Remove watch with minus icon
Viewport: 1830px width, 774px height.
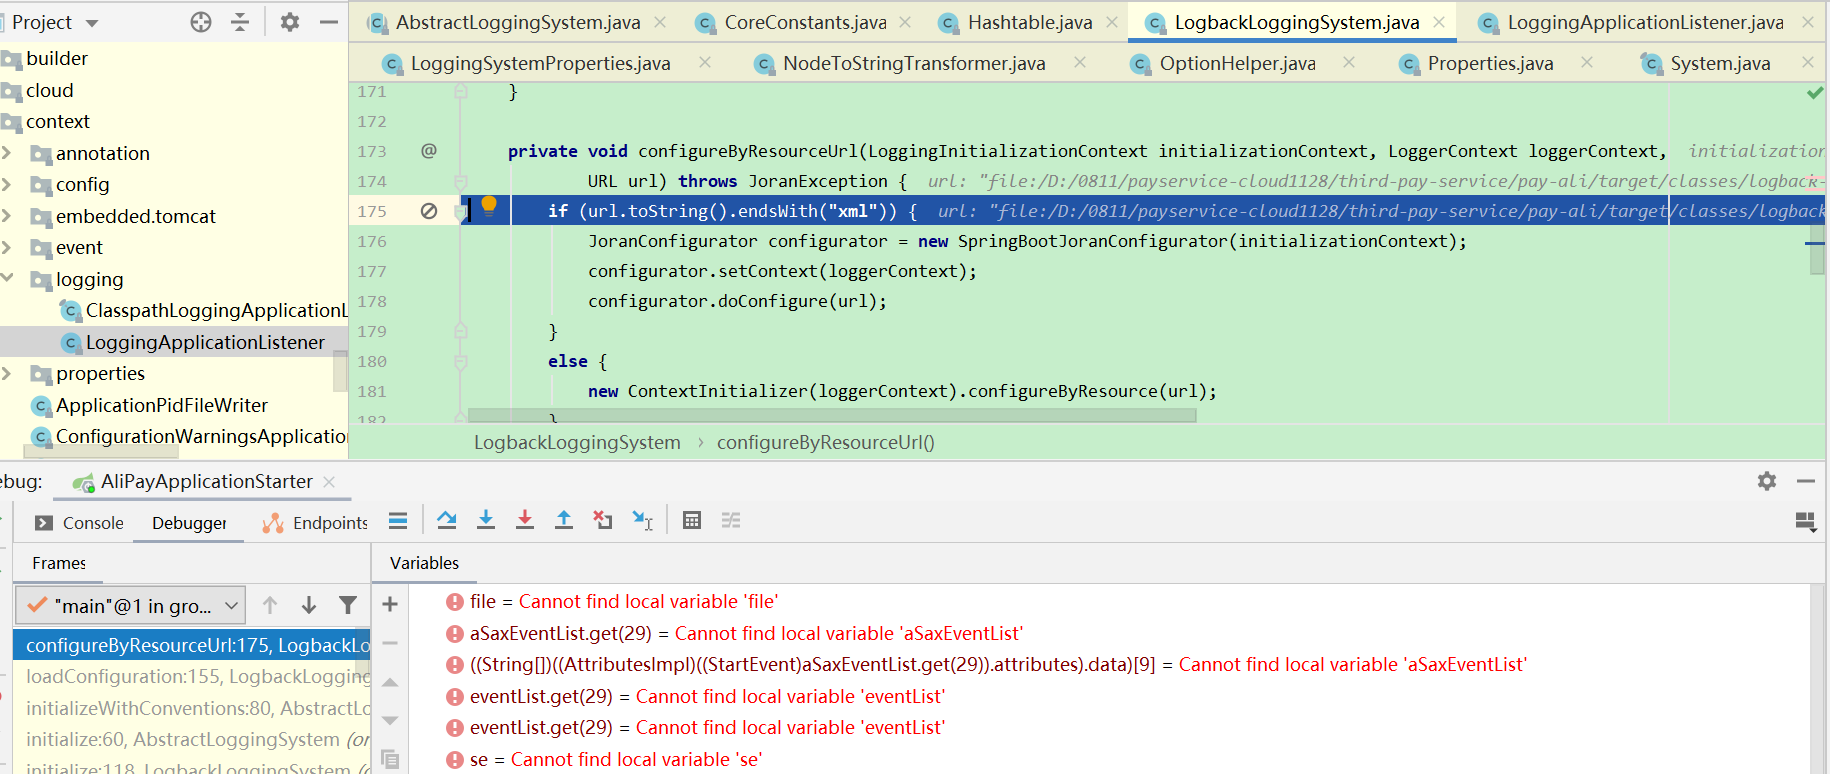tap(390, 643)
